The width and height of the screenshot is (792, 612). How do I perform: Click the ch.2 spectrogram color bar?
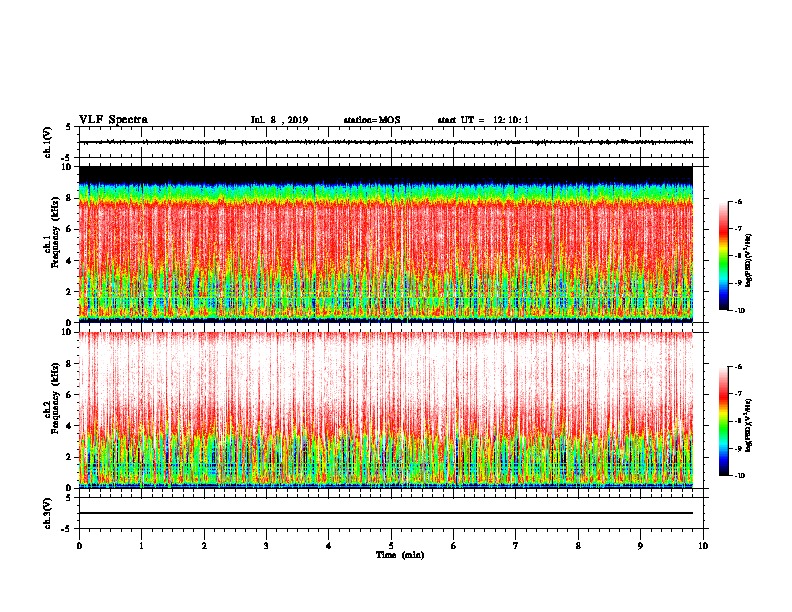(723, 421)
